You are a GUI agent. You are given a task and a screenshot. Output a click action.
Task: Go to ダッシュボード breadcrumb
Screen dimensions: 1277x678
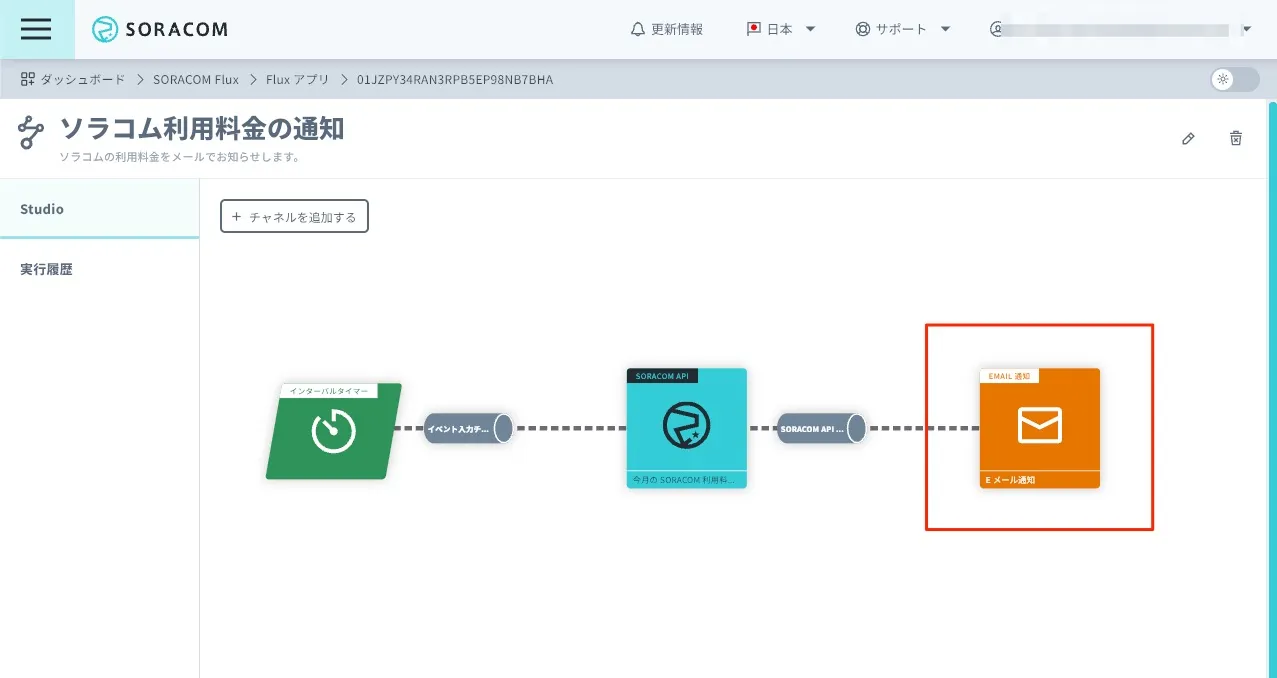pyautogui.click(x=83, y=79)
